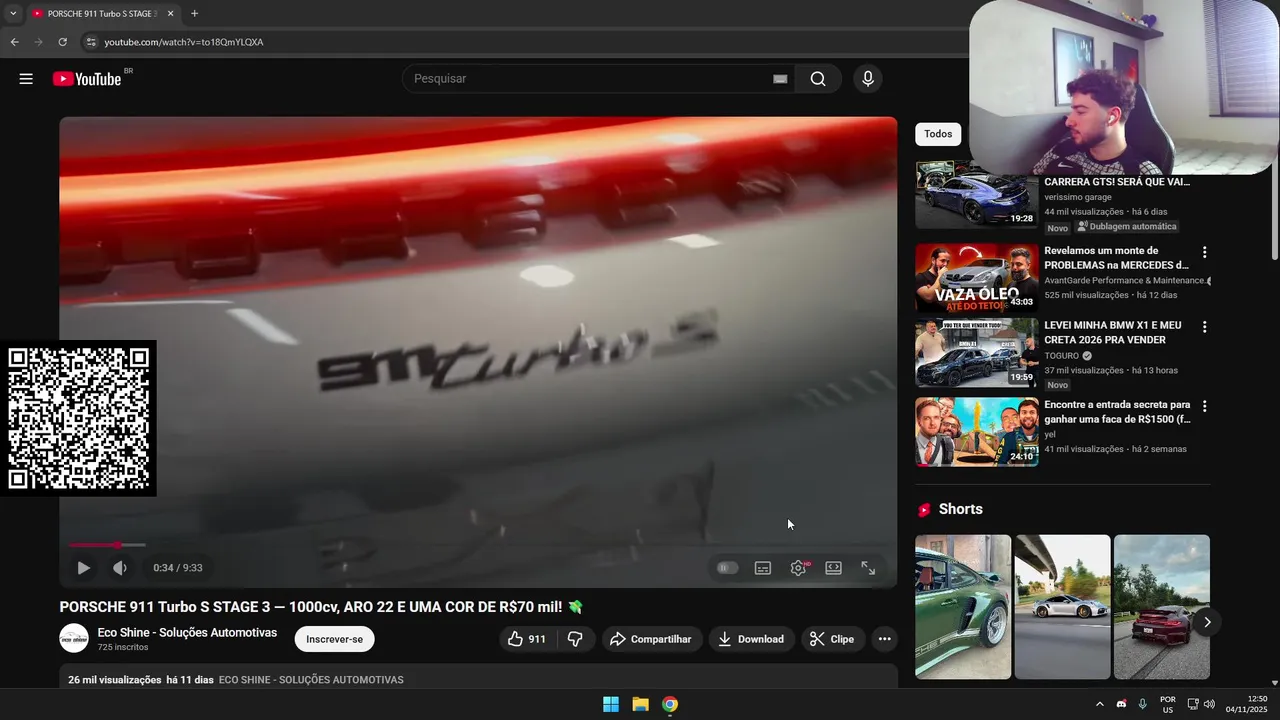Open the green Porsche Short

click(x=963, y=607)
